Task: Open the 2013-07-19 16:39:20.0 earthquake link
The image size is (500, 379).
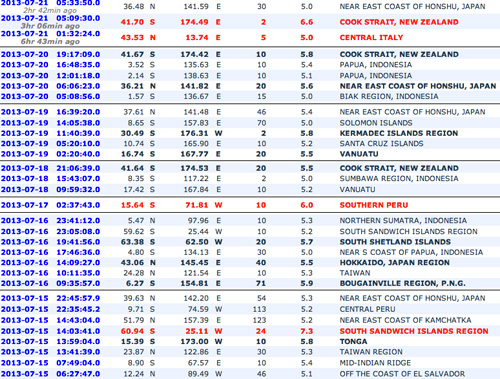Action: point(50,112)
